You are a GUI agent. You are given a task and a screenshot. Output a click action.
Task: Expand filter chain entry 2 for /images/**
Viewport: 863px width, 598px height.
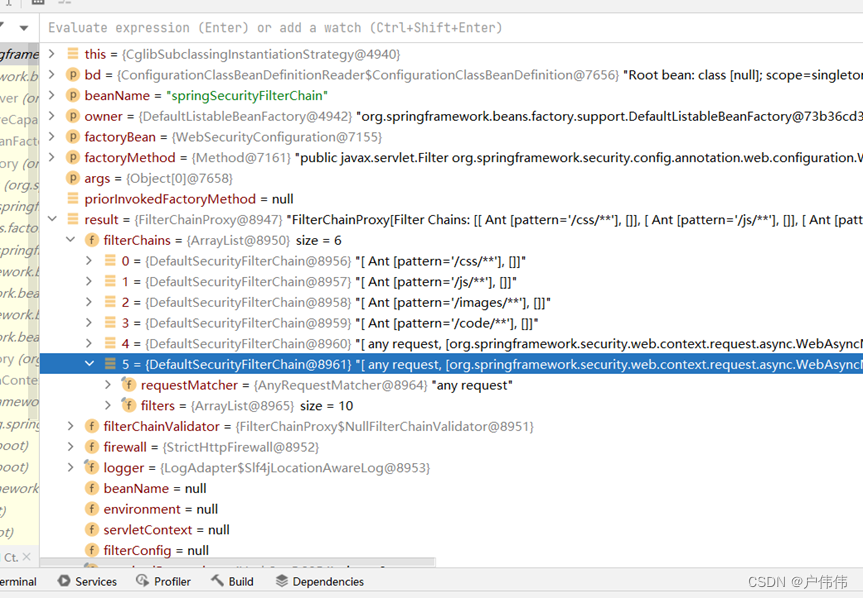click(89, 302)
